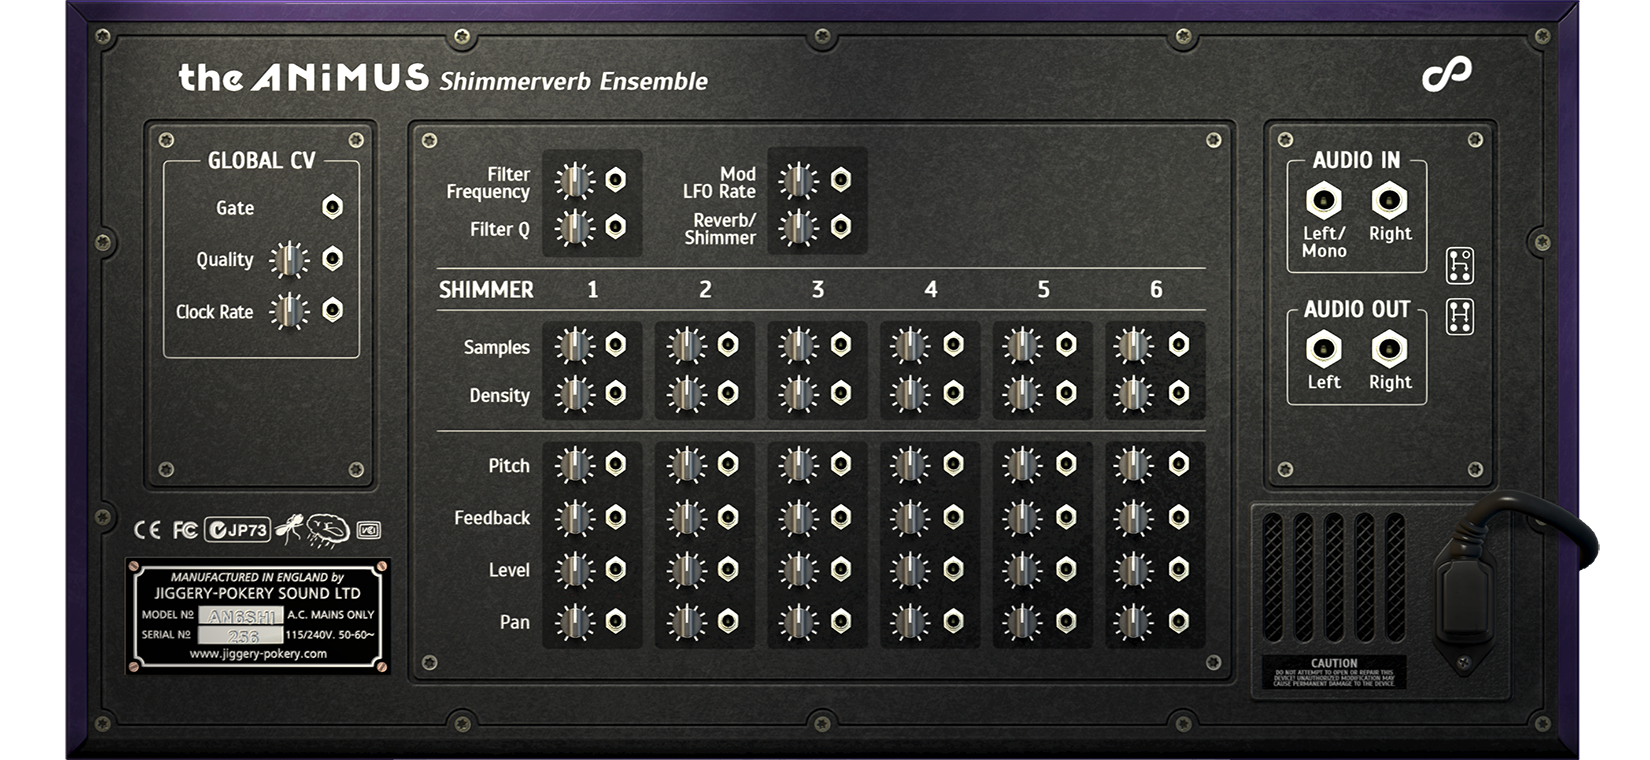The height and width of the screenshot is (760, 1650).
Task: Click the Gate CV input jack
Action: coord(332,207)
